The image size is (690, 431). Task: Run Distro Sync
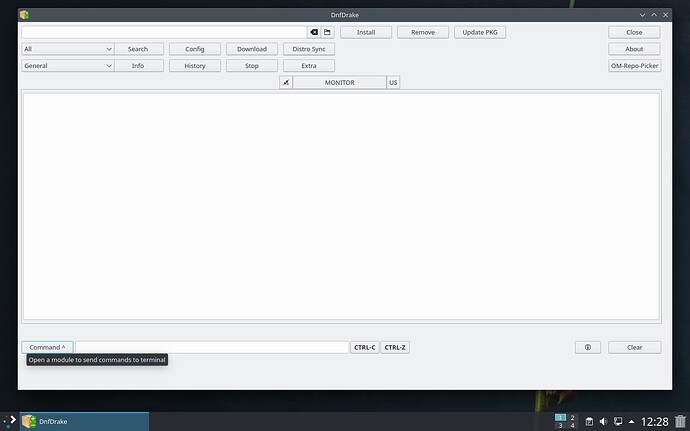[x=309, y=49]
